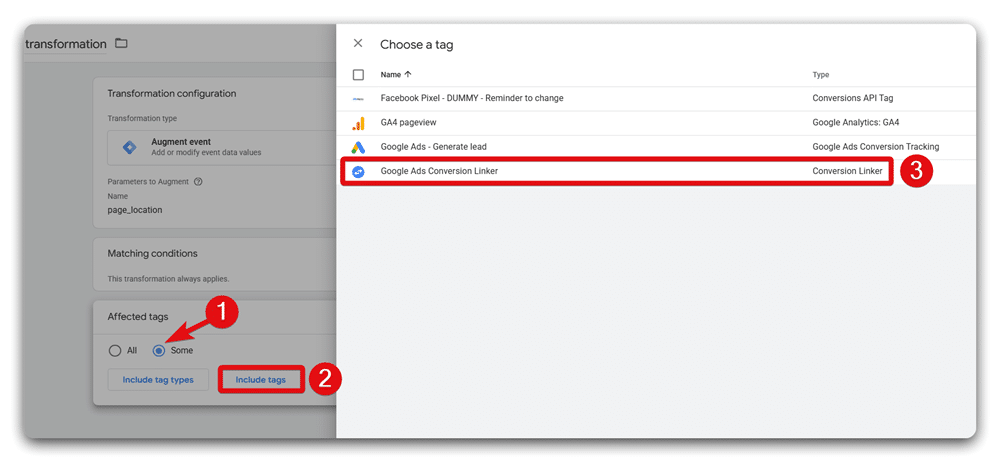
Task: Open folder icon next to transformation name
Action: tap(121, 44)
